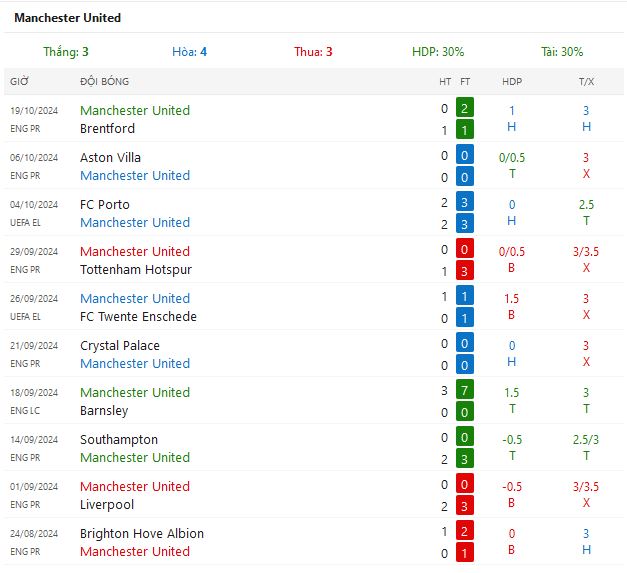Click the HT column header
Image resolution: width=627 pixels, height=573 pixels.
coord(445,82)
